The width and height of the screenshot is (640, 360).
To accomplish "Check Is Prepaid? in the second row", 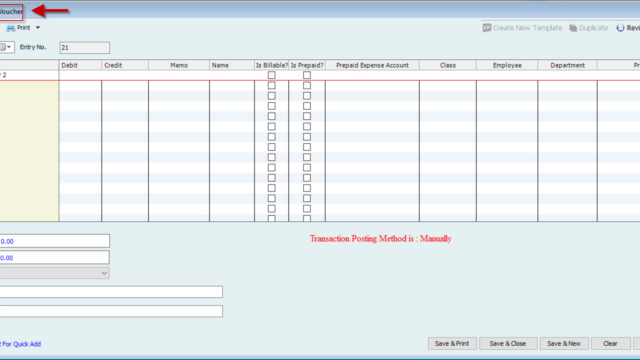I will [x=307, y=85].
